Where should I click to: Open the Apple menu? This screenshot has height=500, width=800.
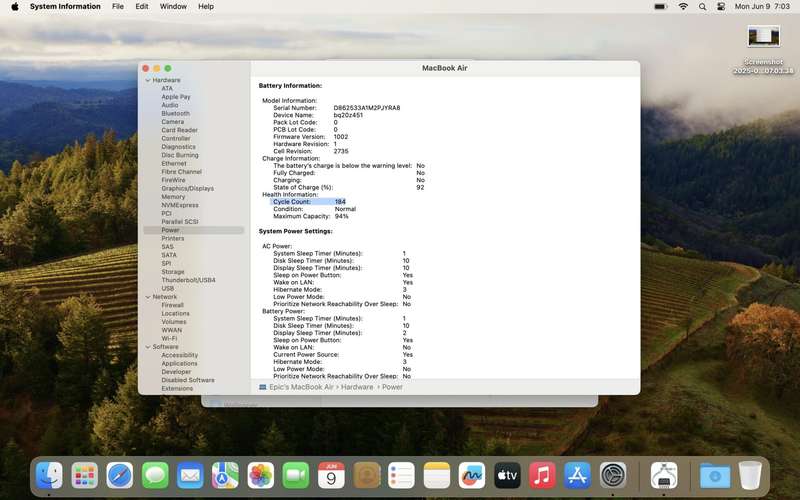[x=15, y=7]
